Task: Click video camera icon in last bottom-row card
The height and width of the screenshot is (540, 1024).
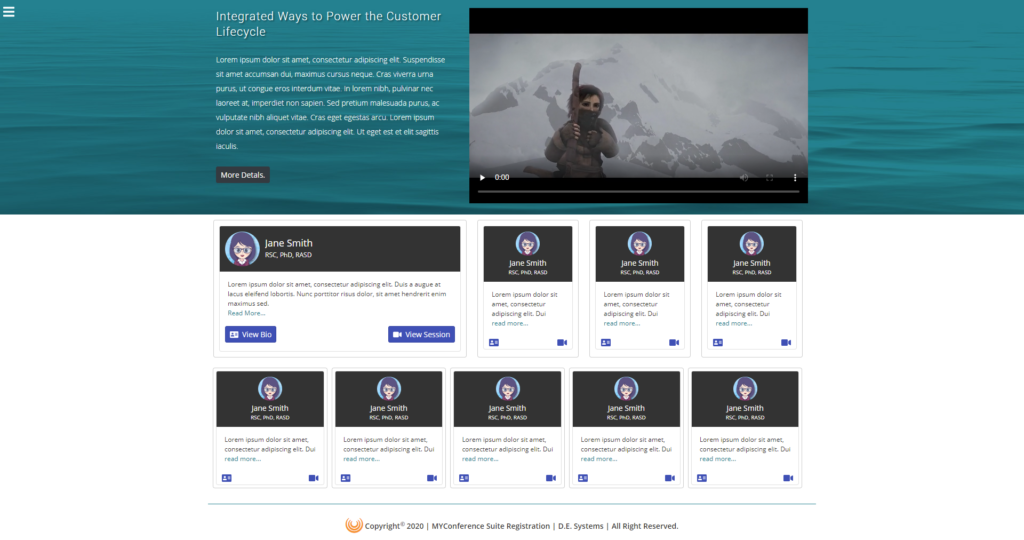Action: point(788,478)
